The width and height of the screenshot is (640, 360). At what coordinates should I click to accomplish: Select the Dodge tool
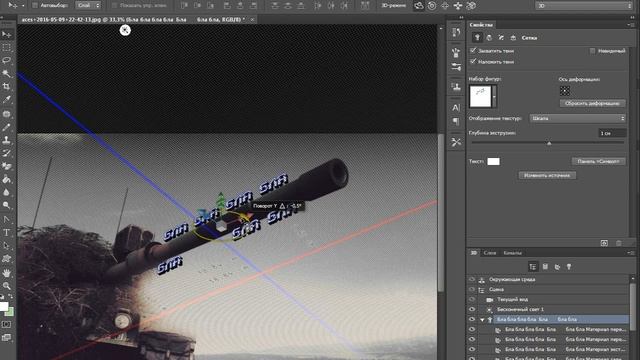click(x=7, y=205)
